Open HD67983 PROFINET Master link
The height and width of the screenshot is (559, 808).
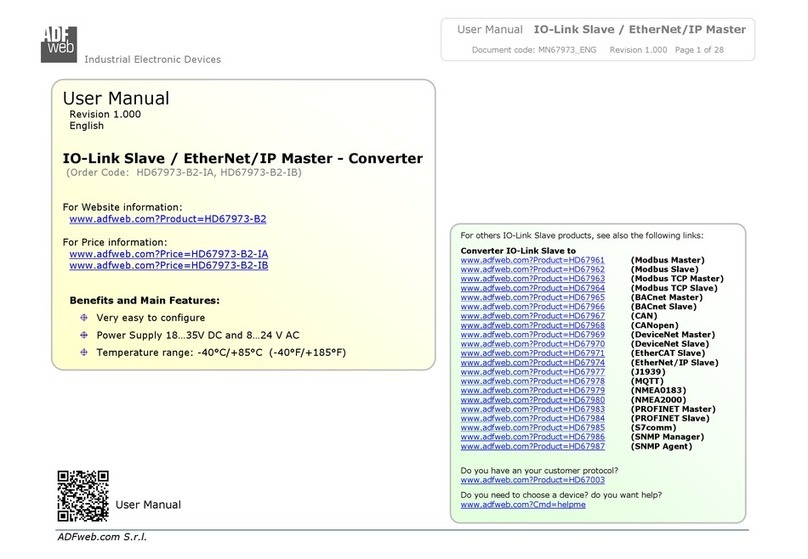(532, 409)
